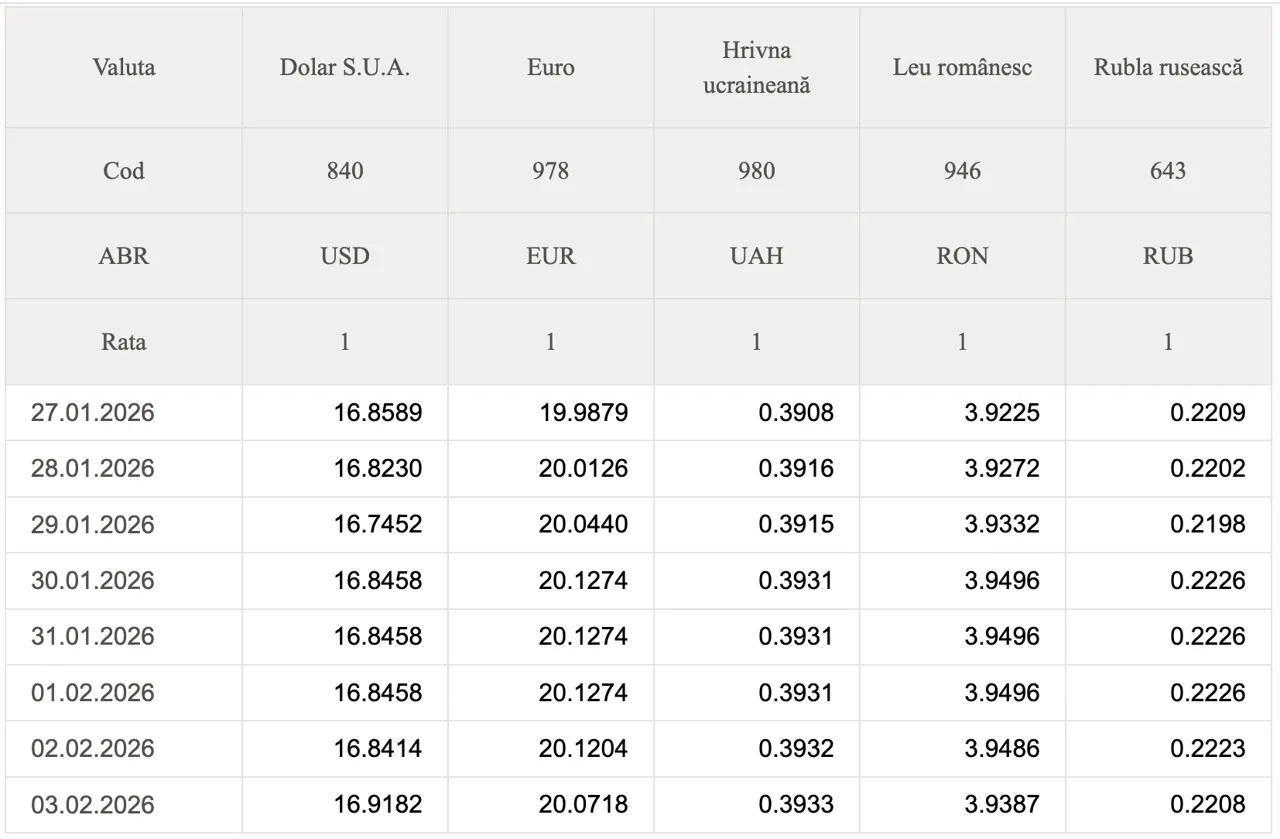Select the "Euro" column header
The height and width of the screenshot is (839, 1280).
tap(550, 68)
